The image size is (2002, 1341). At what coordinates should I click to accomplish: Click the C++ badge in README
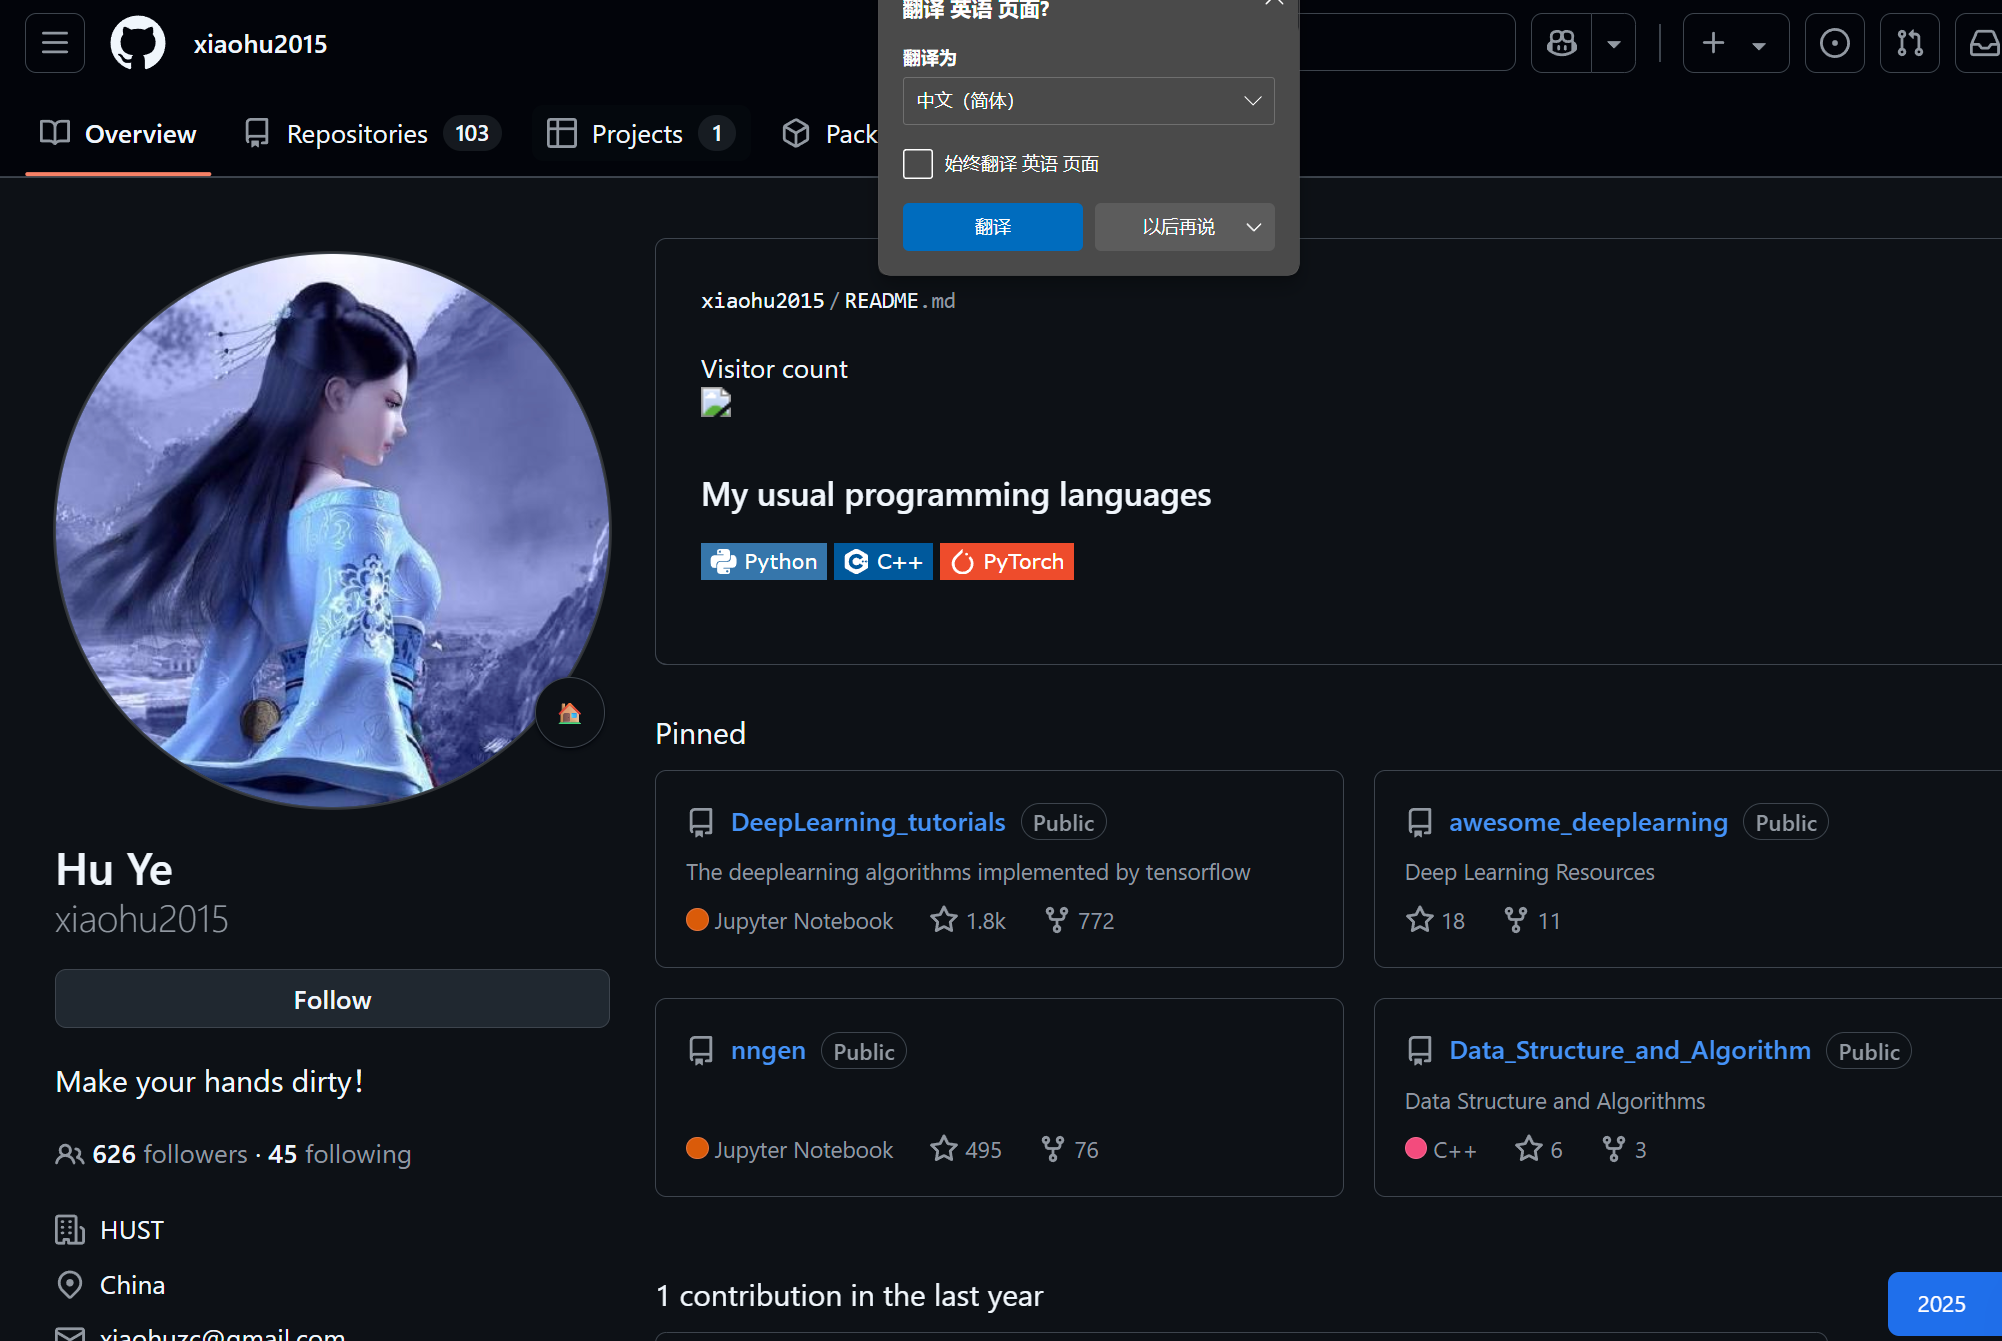click(x=882, y=561)
